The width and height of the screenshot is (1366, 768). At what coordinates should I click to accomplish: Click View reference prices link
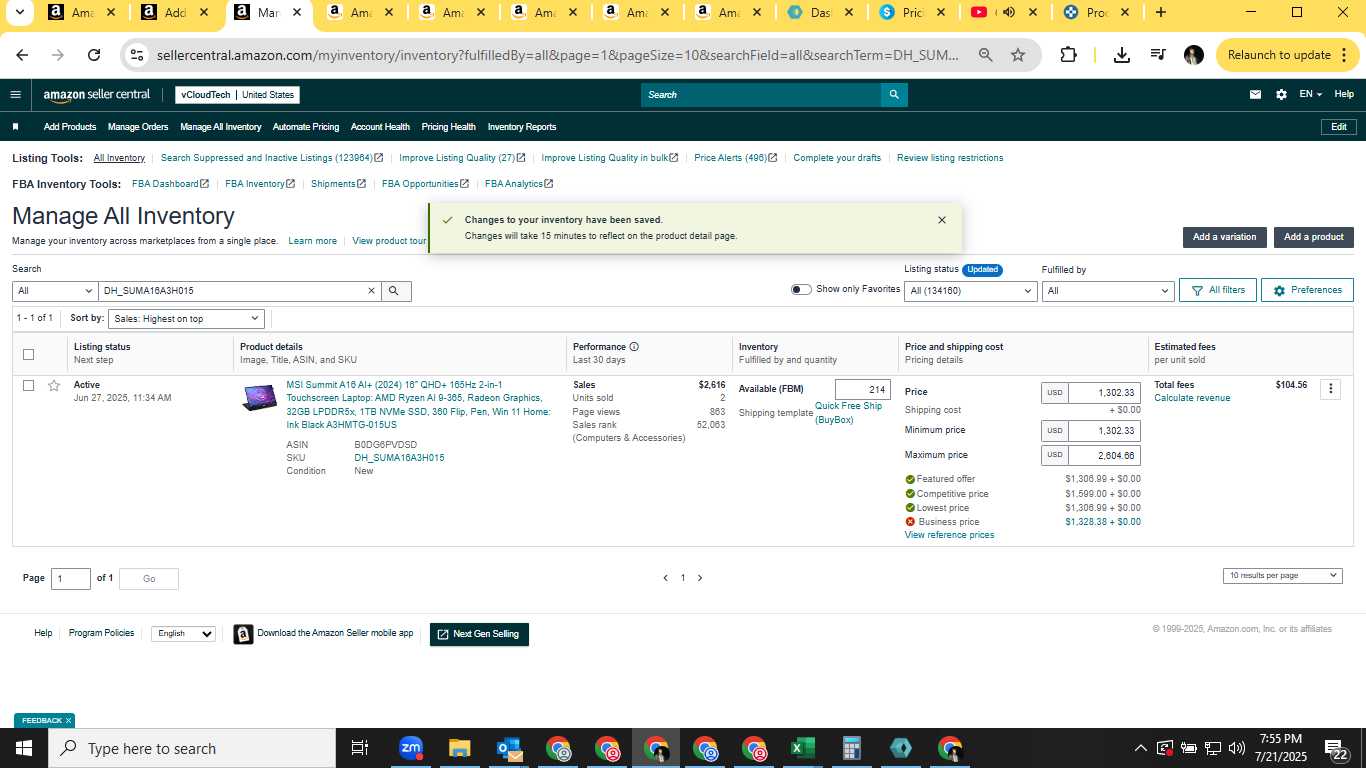pyautogui.click(x=949, y=535)
